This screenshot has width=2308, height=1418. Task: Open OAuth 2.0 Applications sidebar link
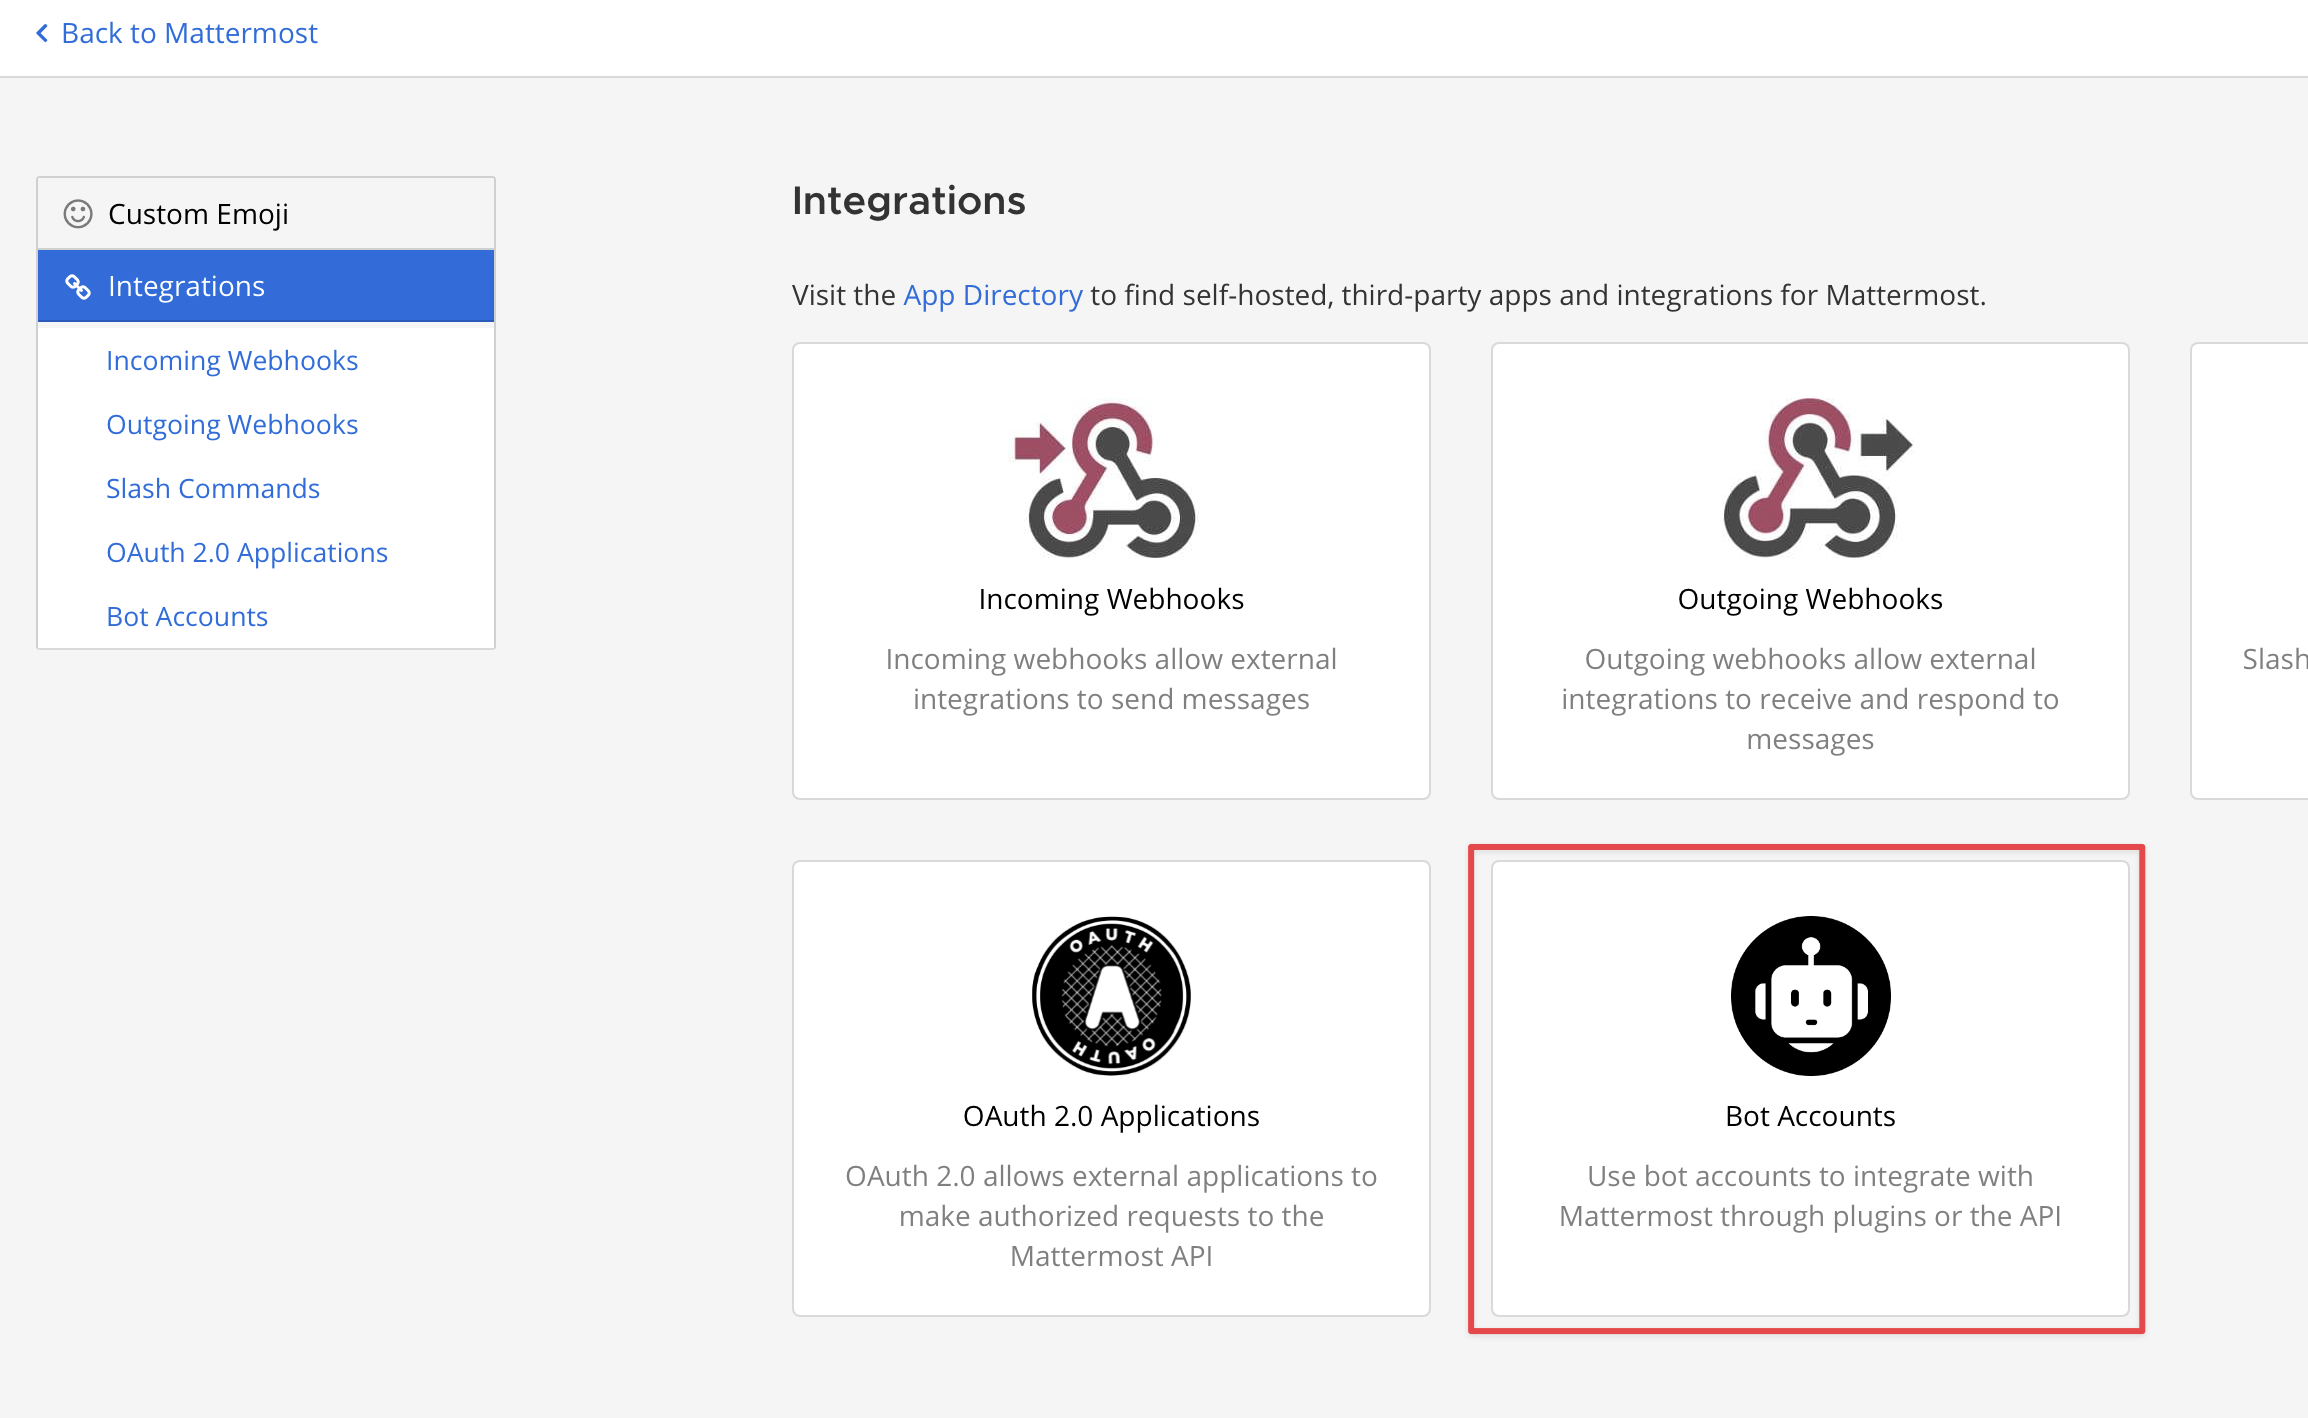pos(247,552)
